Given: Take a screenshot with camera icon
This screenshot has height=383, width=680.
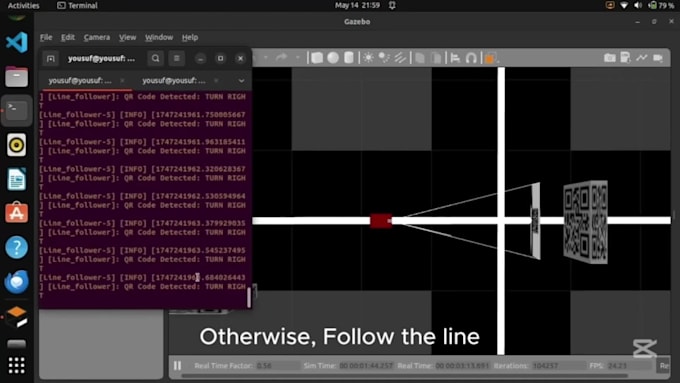Looking at the screenshot, I should (610, 58).
